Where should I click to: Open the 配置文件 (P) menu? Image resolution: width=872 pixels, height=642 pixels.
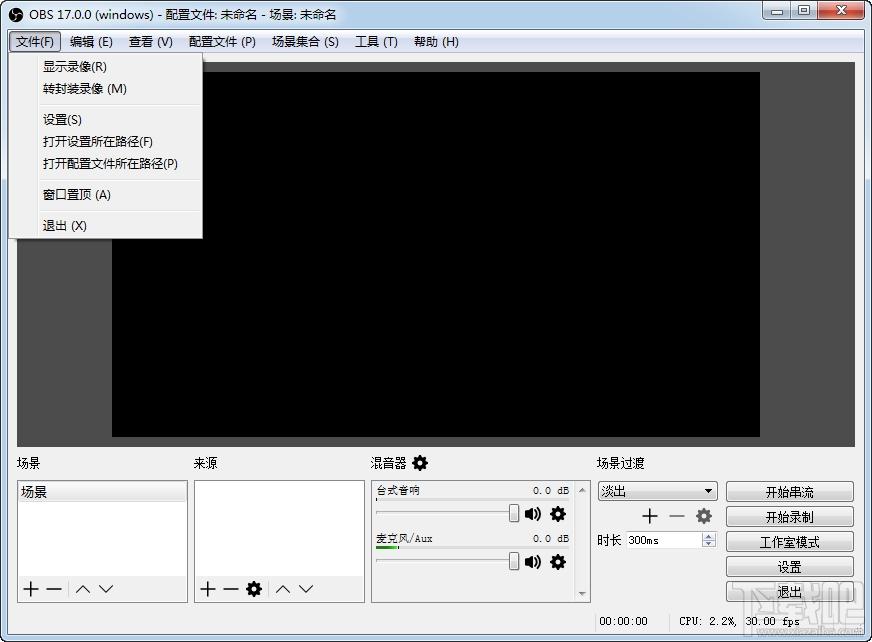222,42
